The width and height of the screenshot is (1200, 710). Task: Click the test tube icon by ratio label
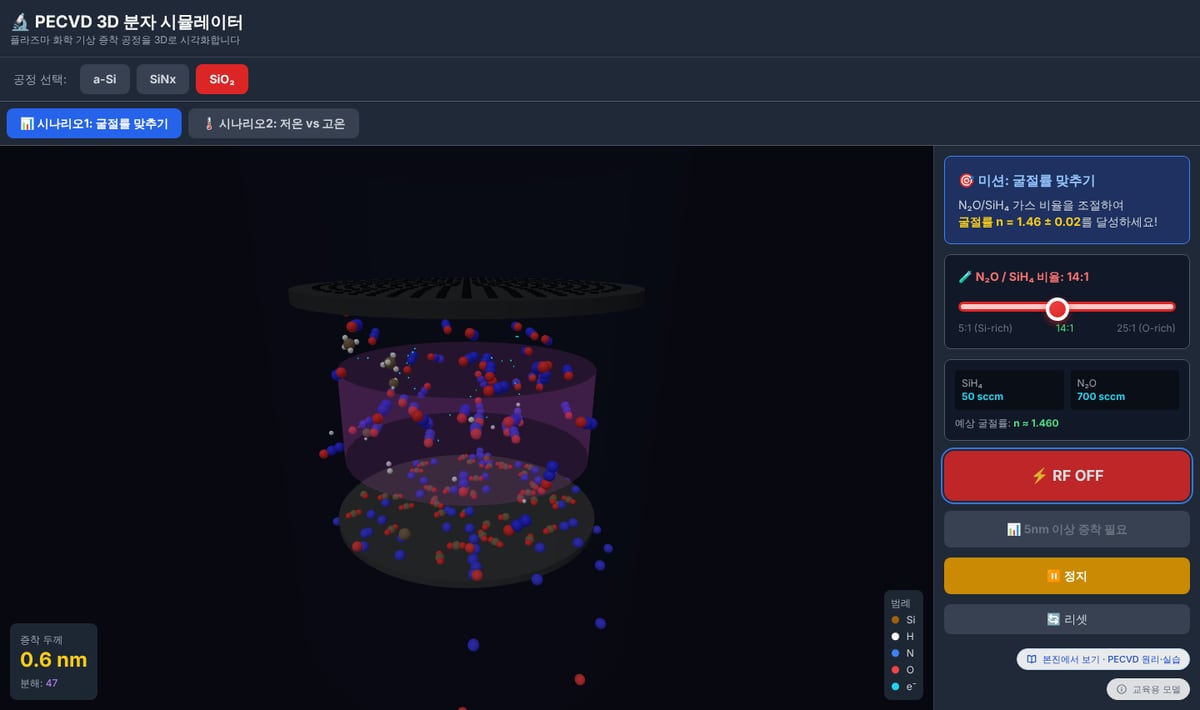tap(965, 277)
